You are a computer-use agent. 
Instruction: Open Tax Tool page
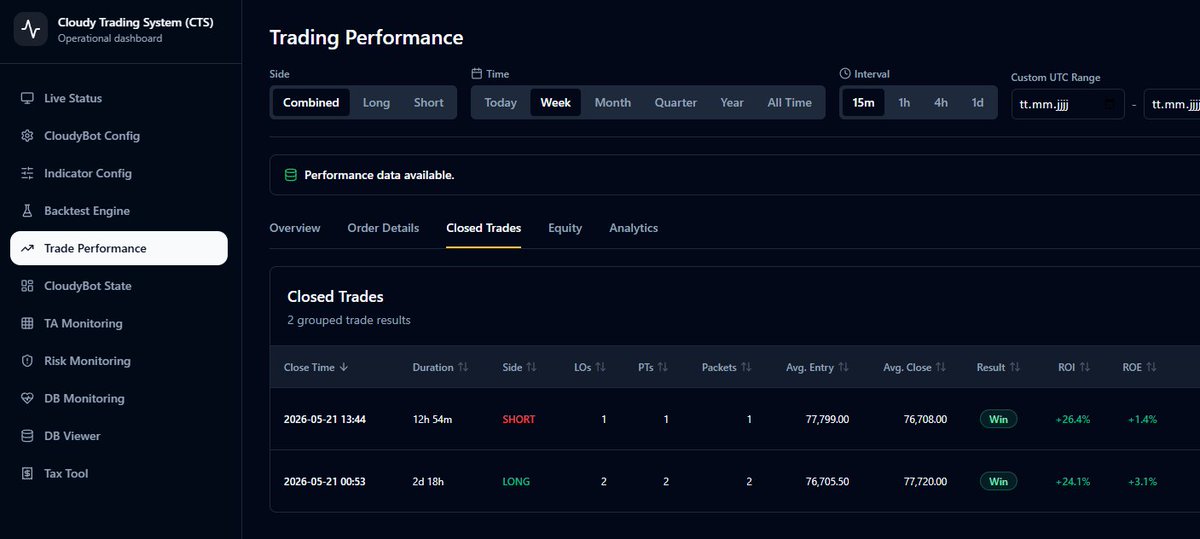(119, 473)
